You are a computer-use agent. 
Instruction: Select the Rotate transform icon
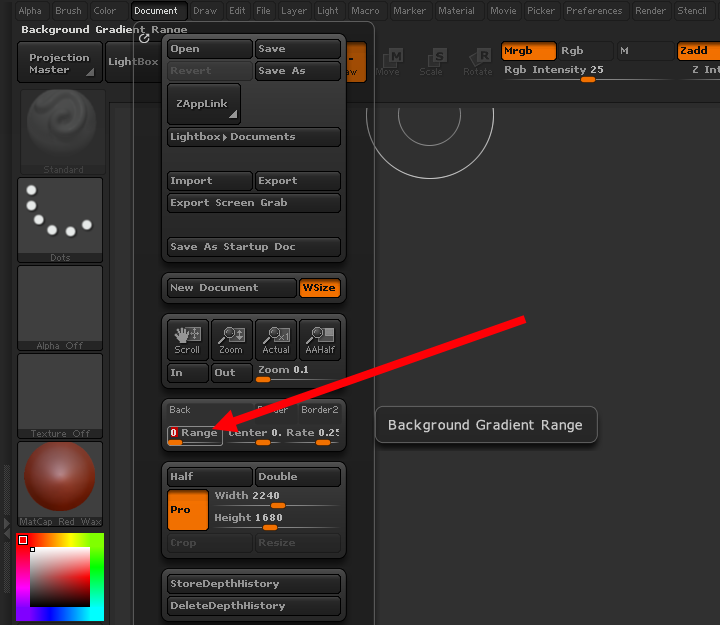tap(478, 62)
